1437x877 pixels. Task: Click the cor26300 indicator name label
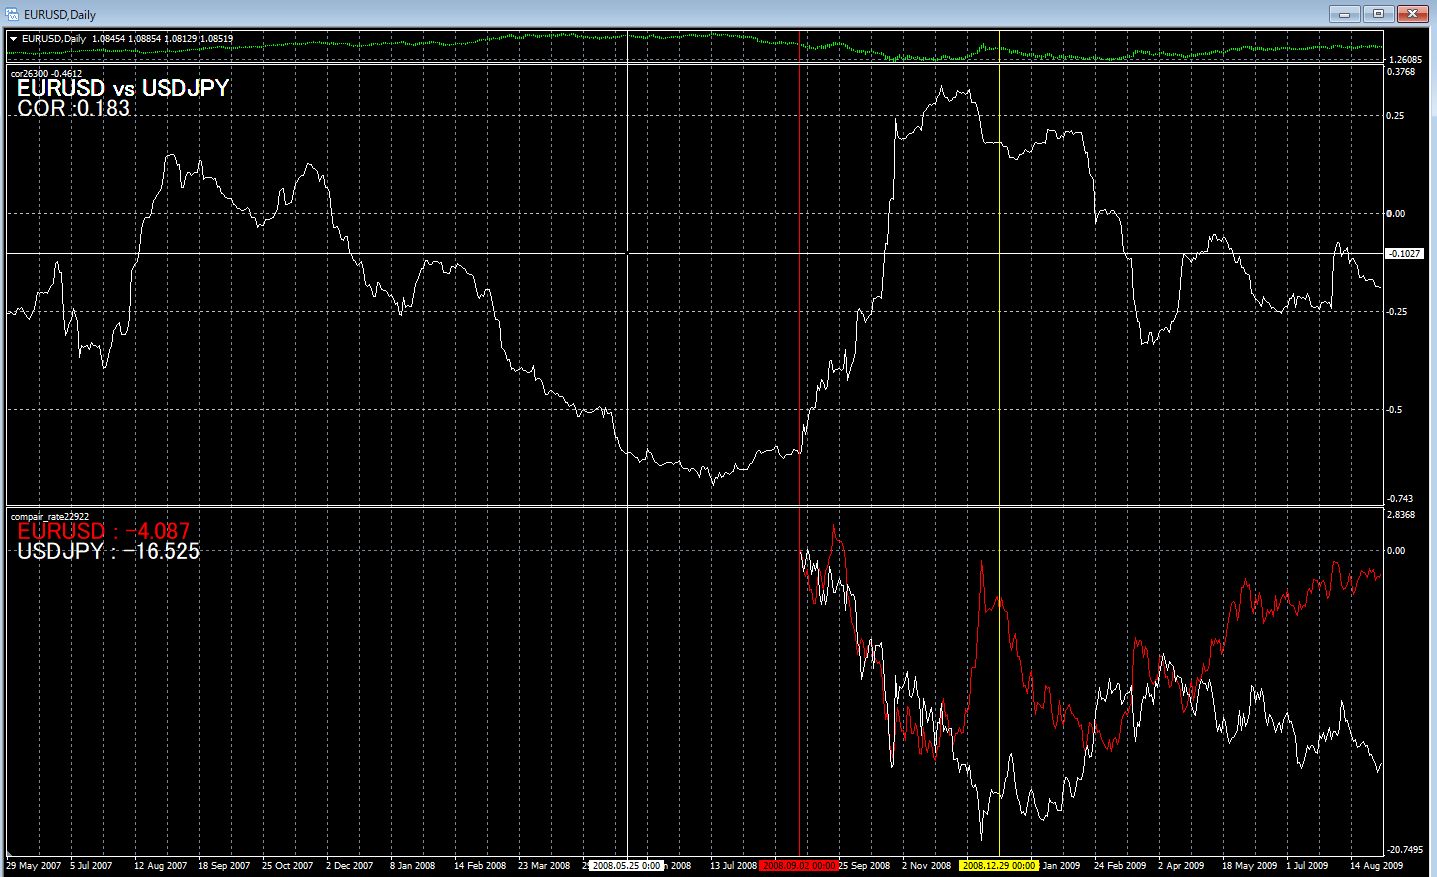click(46, 73)
